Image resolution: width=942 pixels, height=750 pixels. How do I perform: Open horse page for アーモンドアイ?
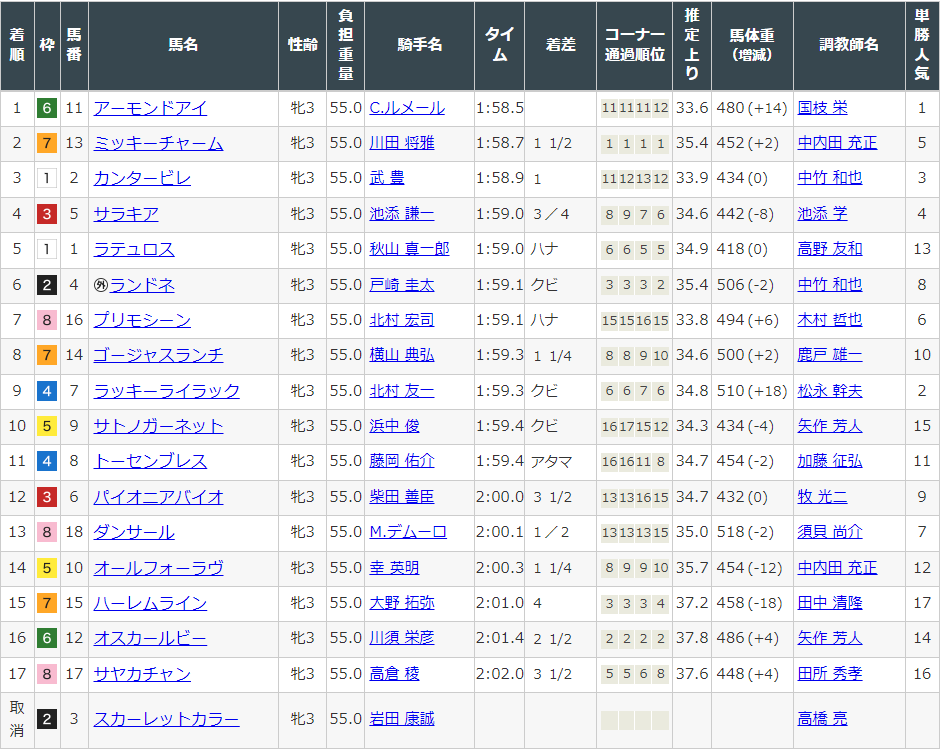pos(150,108)
